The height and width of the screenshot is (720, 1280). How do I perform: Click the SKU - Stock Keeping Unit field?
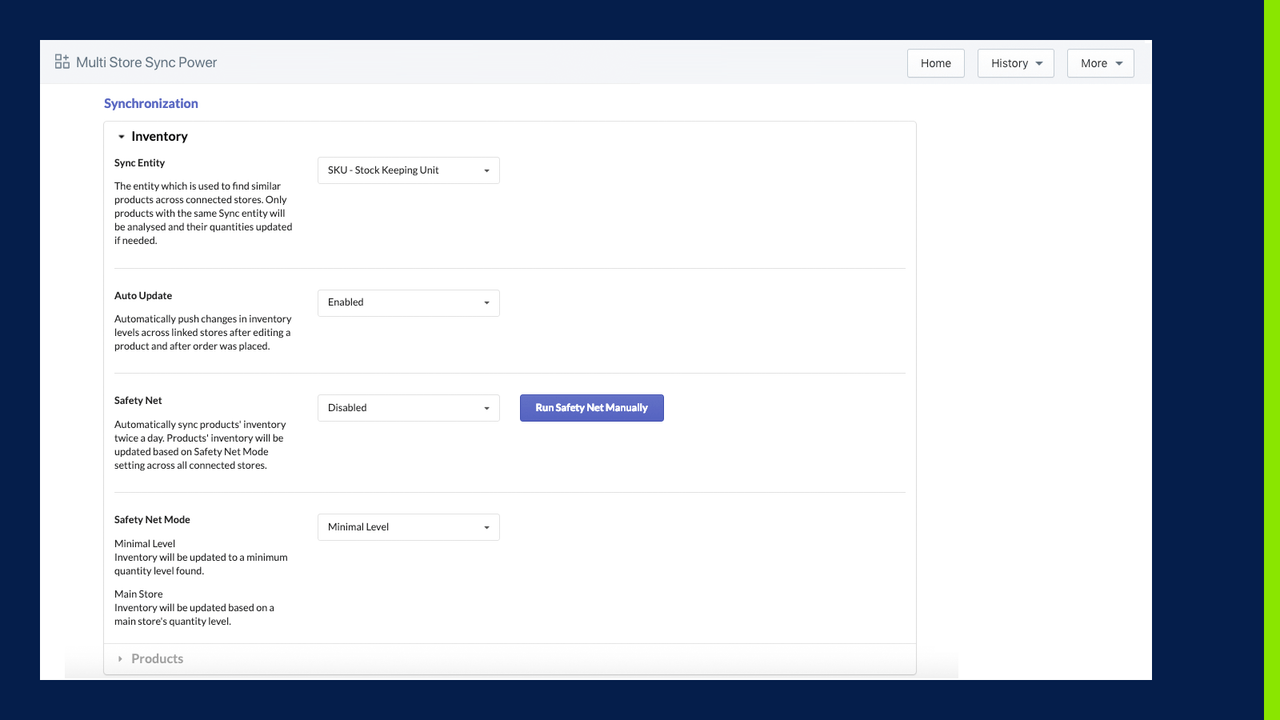(x=408, y=170)
